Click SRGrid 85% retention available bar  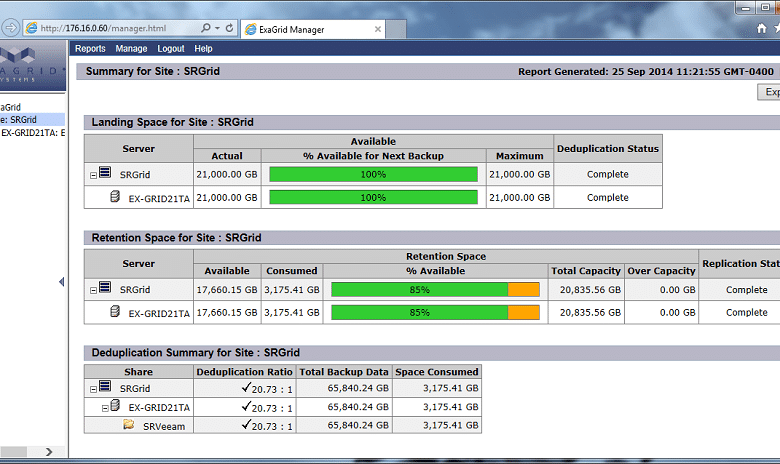tap(435, 289)
